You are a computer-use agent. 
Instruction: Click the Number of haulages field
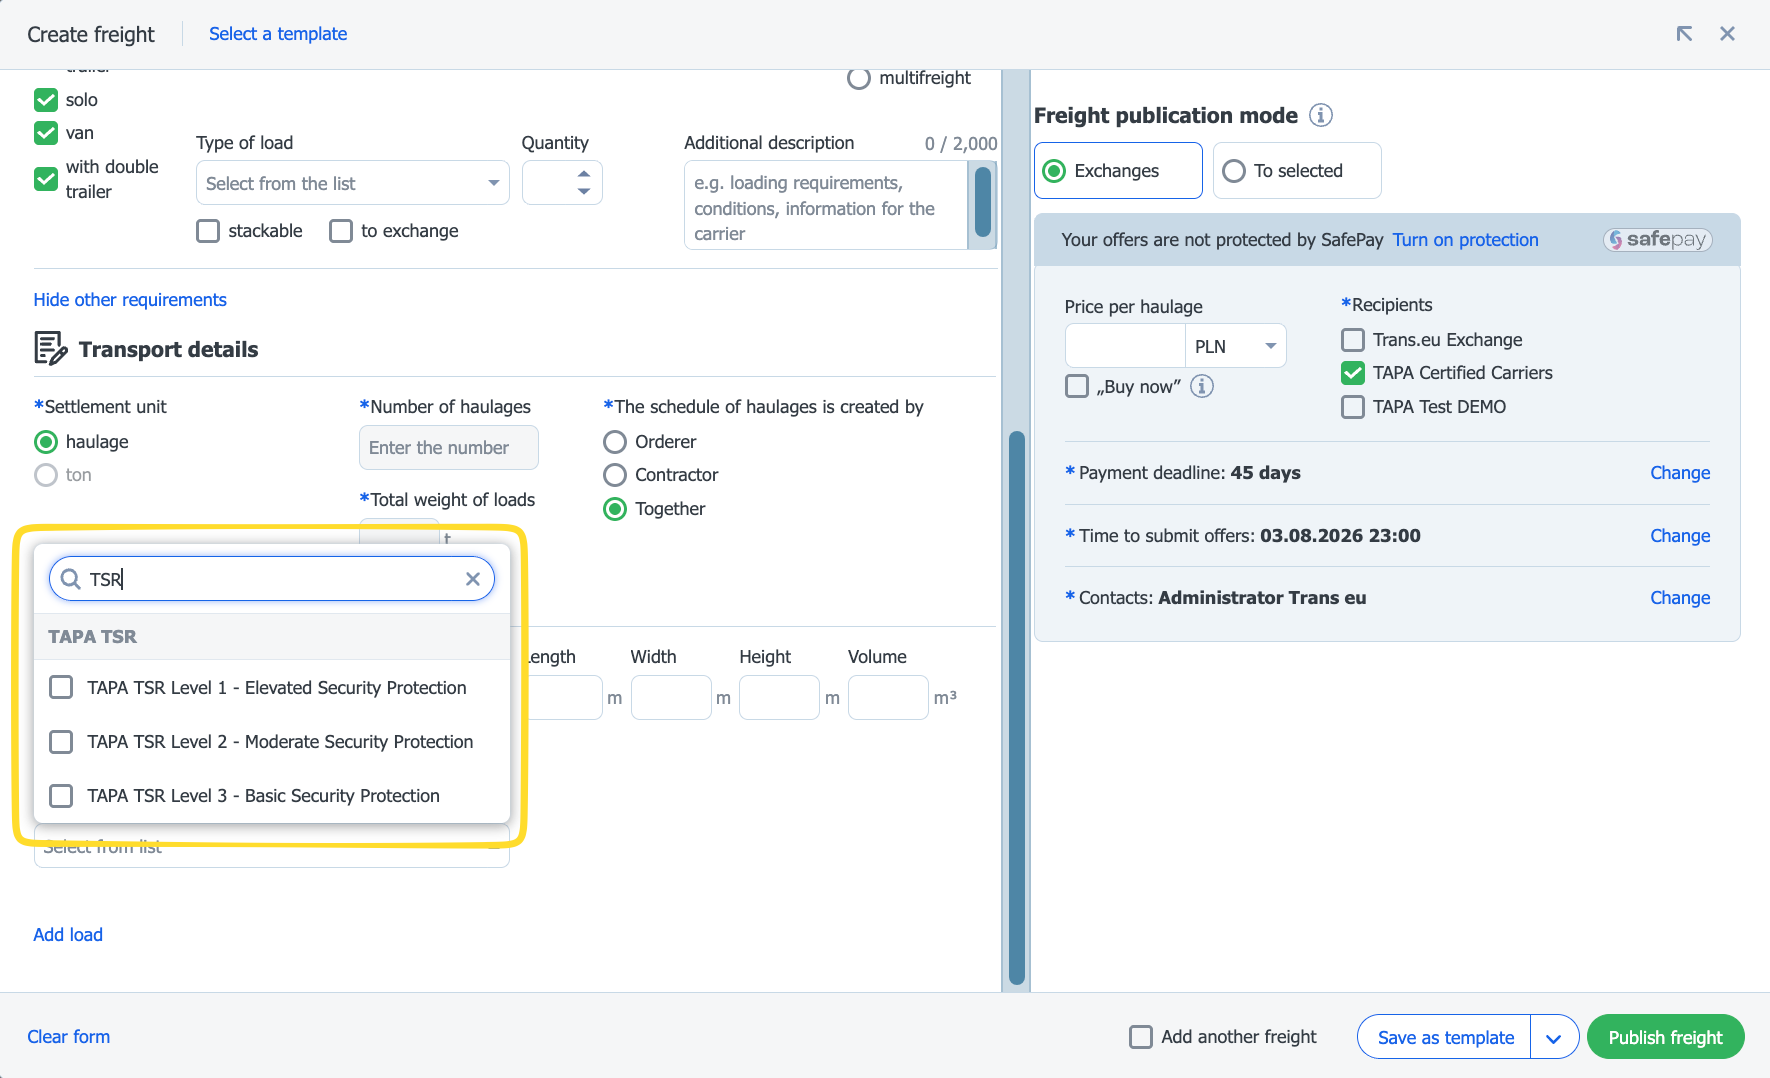click(449, 448)
